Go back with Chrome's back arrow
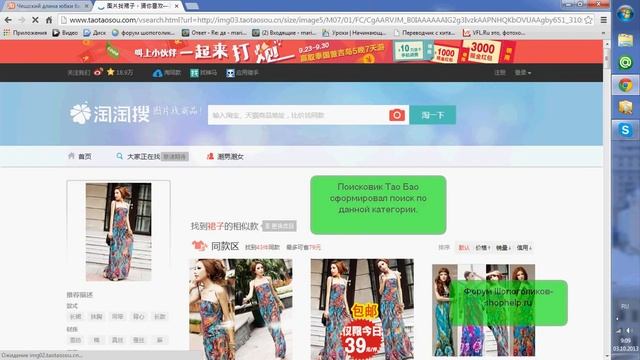 (x=8, y=20)
